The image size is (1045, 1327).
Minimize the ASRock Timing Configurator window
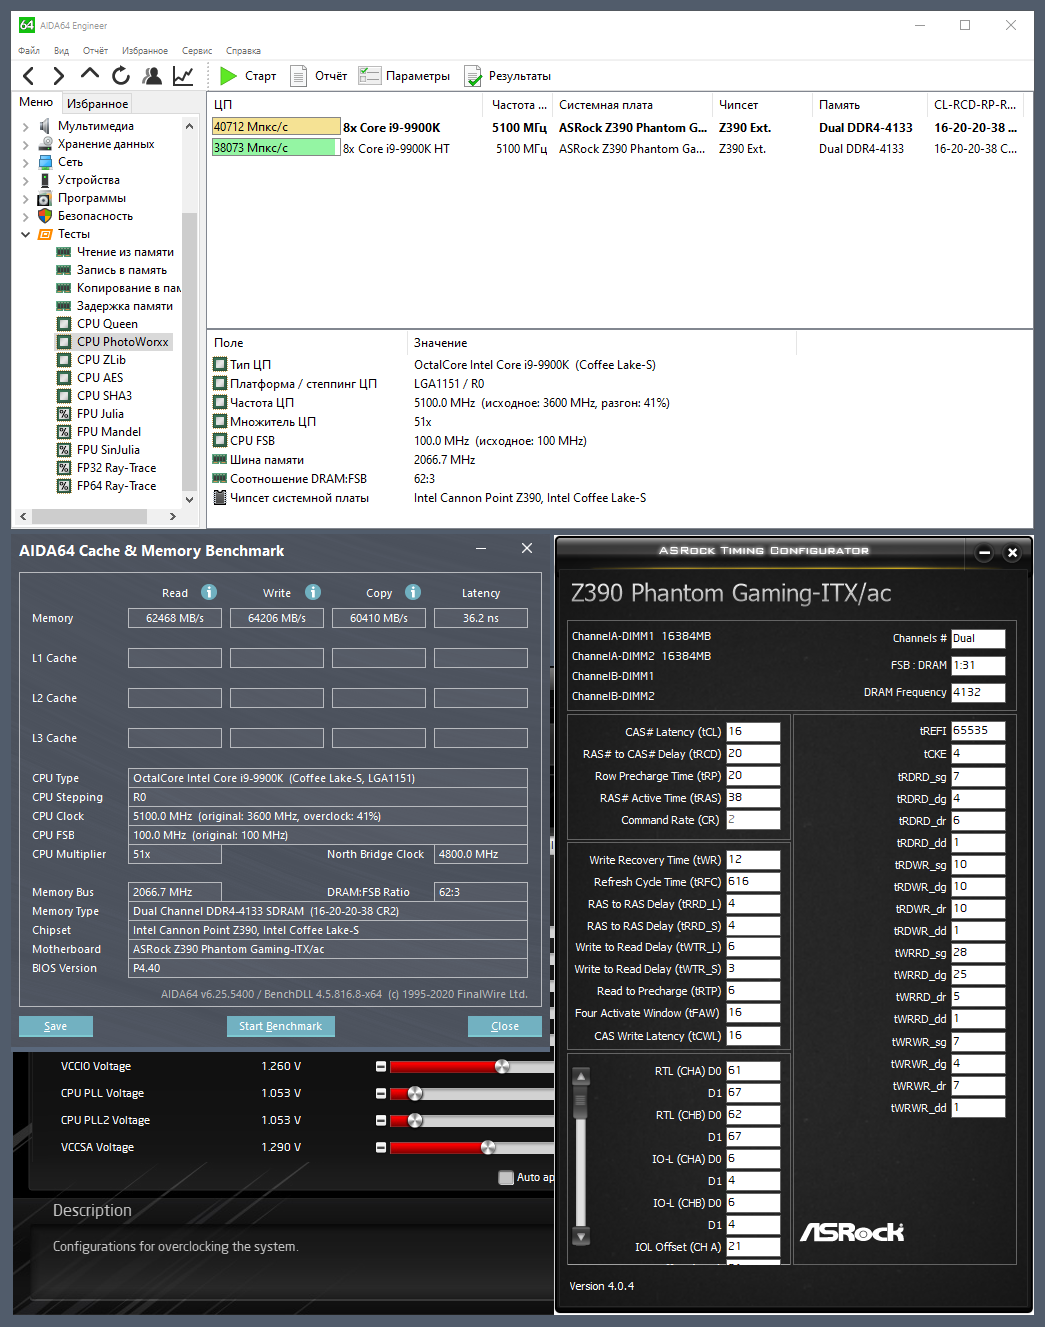click(x=984, y=552)
